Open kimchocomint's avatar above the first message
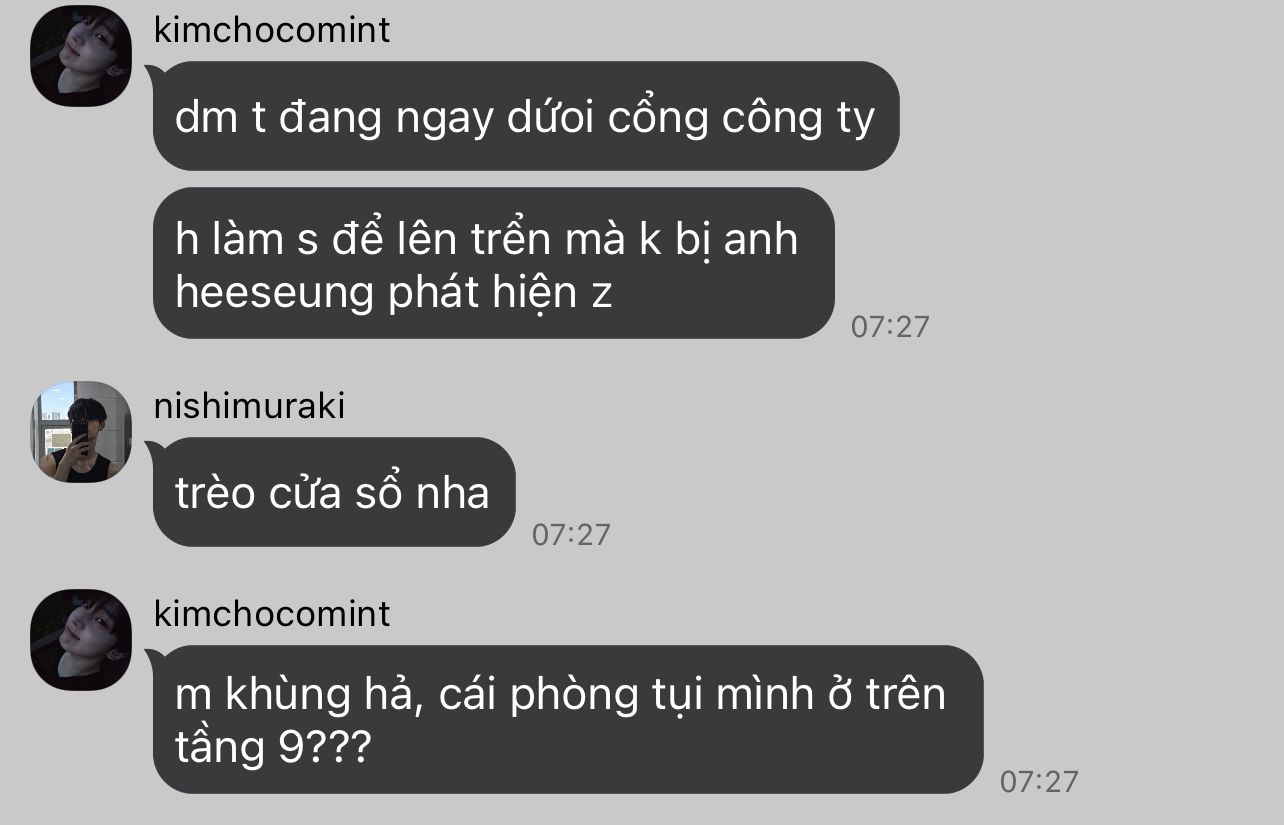 [x=81, y=56]
